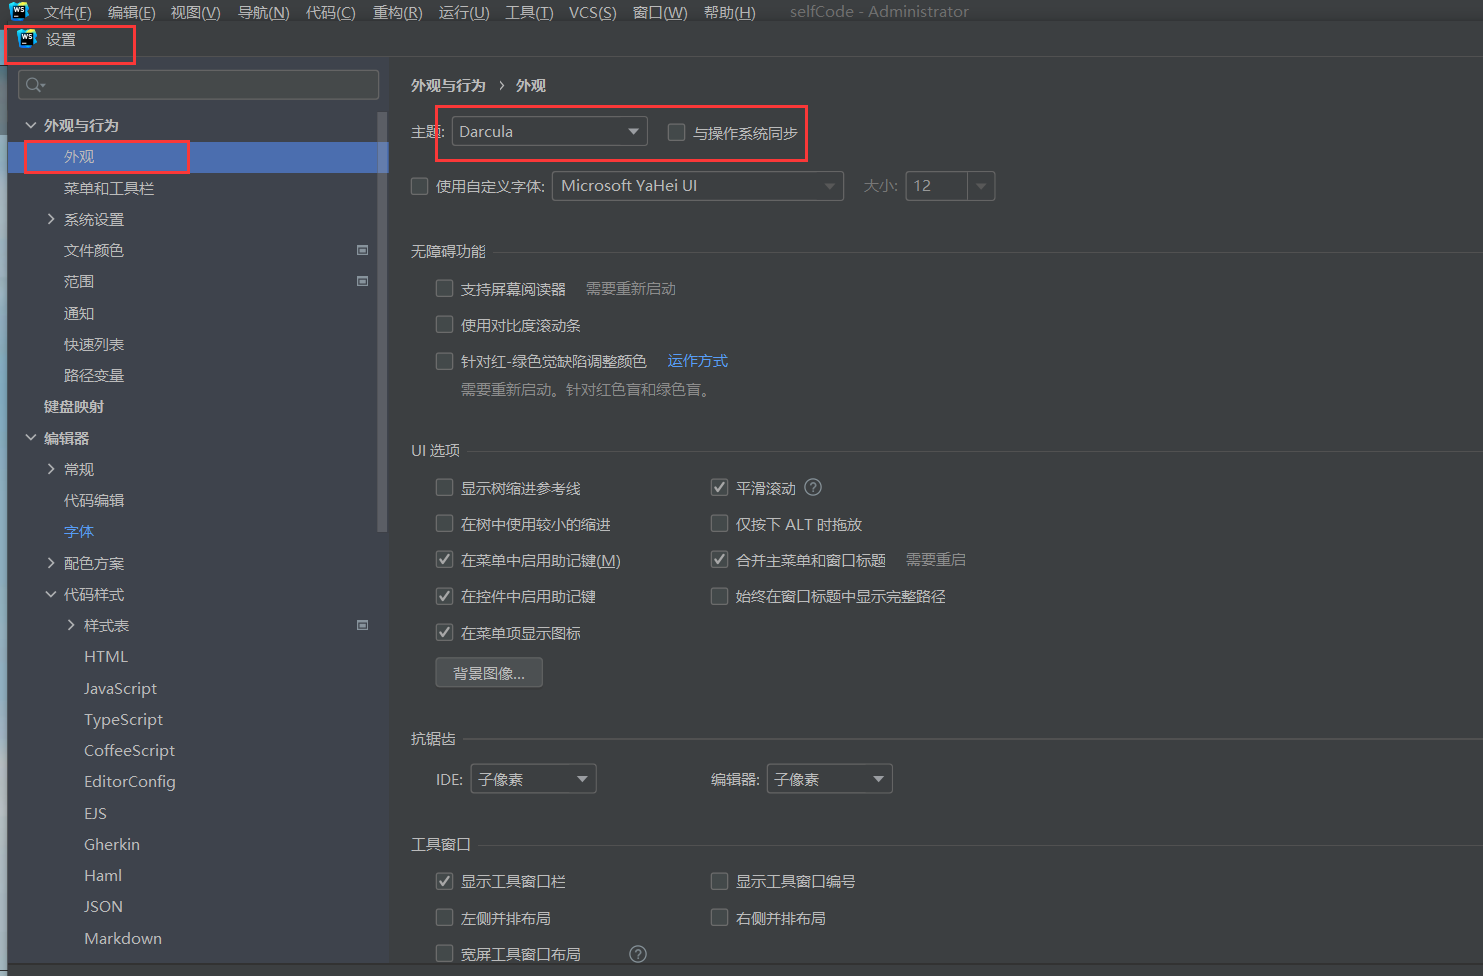The height and width of the screenshot is (976, 1483).
Task: Open the IDE antialiasing 子像素 dropdown
Action: [533, 779]
